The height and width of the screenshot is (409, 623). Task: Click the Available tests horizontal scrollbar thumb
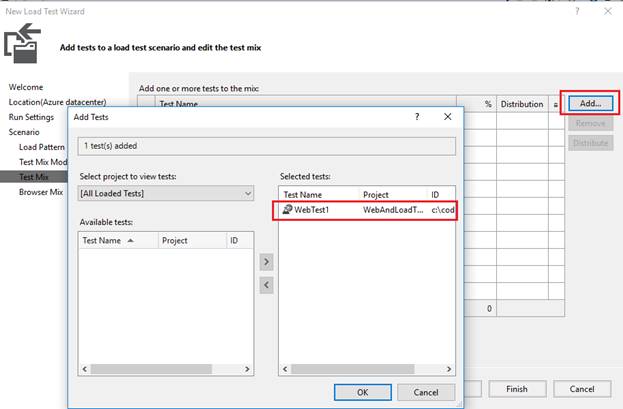click(151, 369)
